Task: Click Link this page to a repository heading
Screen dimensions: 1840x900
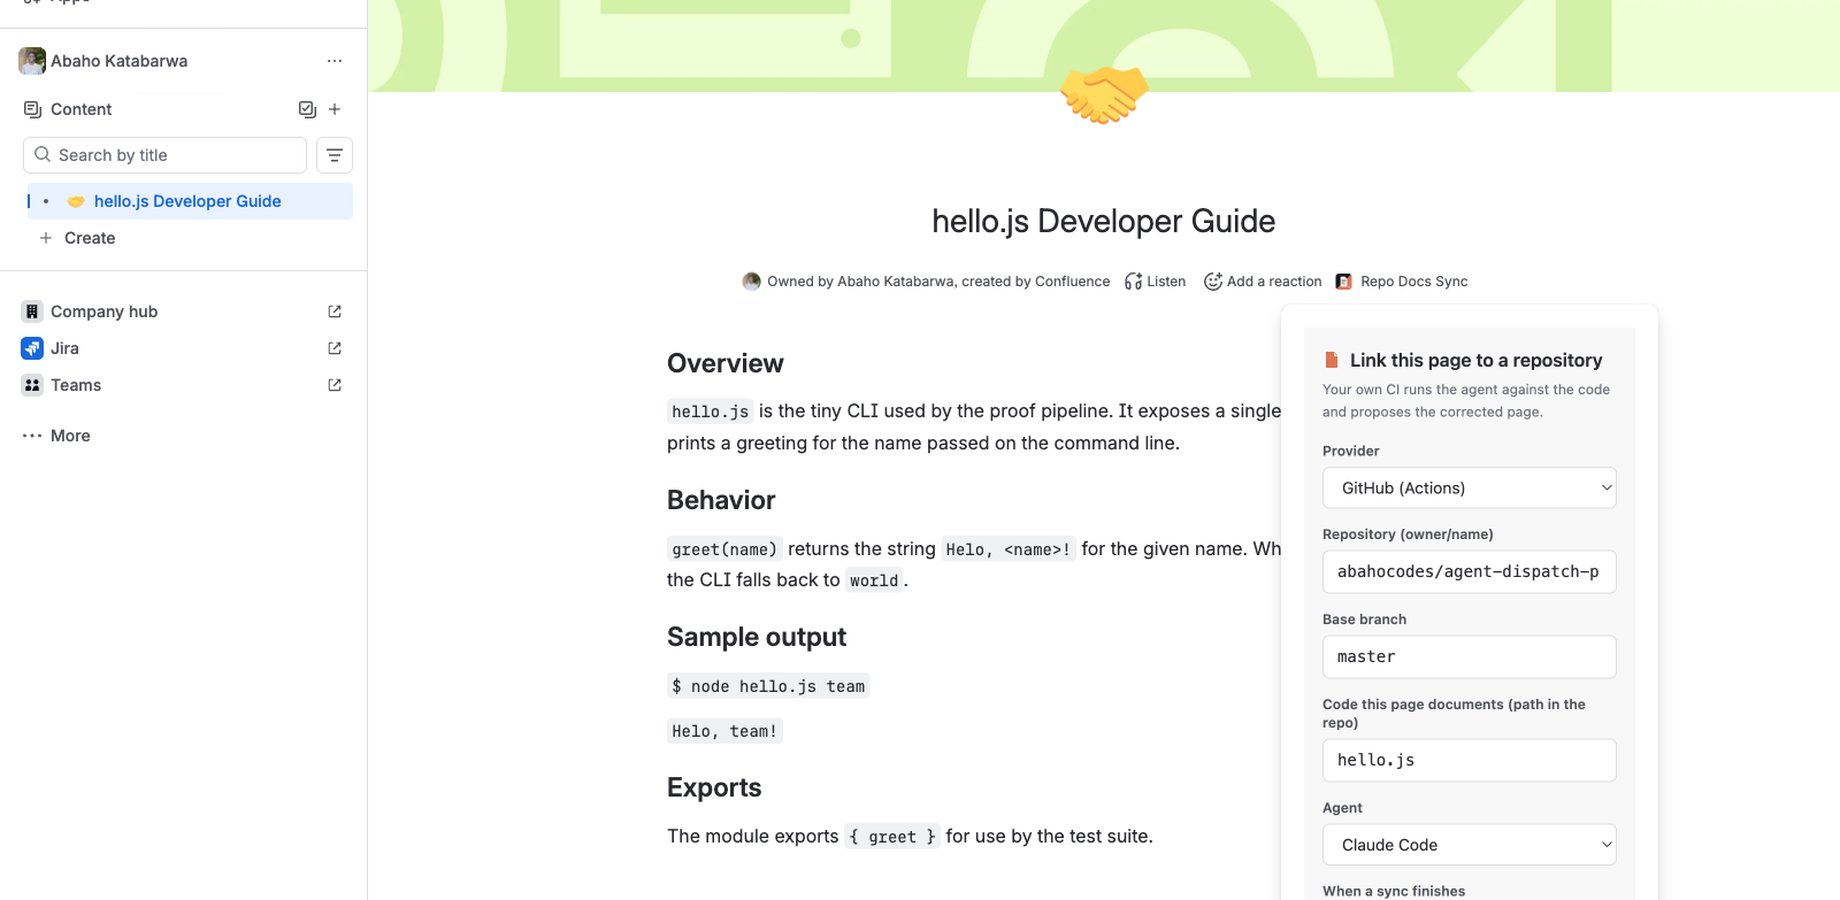Action: tap(1476, 360)
